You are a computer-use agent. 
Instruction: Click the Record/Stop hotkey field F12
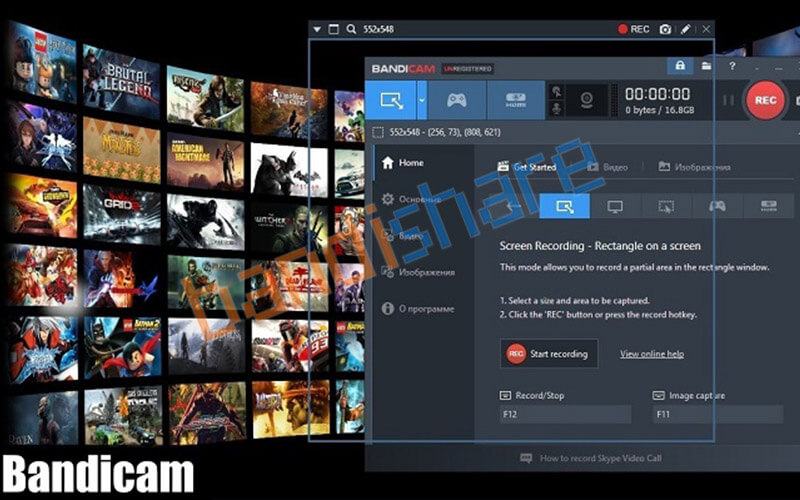coord(565,414)
